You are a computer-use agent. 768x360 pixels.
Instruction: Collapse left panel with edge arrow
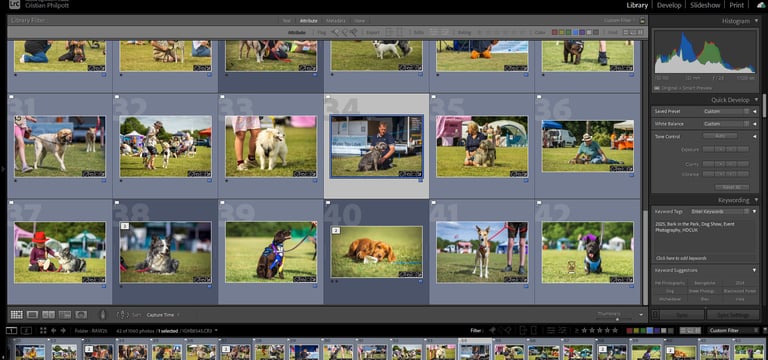[x=3, y=169]
